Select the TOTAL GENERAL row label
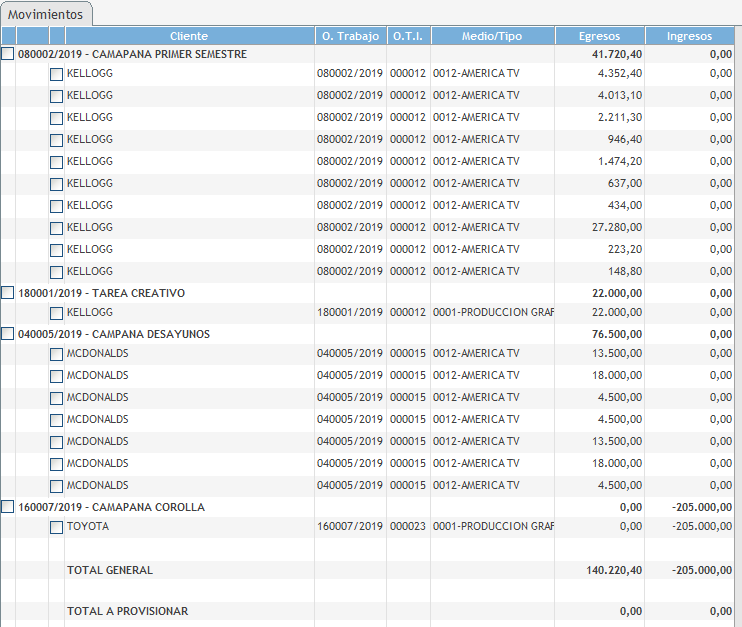Screen dimensions: 742x627 pyautogui.click(x=110, y=570)
